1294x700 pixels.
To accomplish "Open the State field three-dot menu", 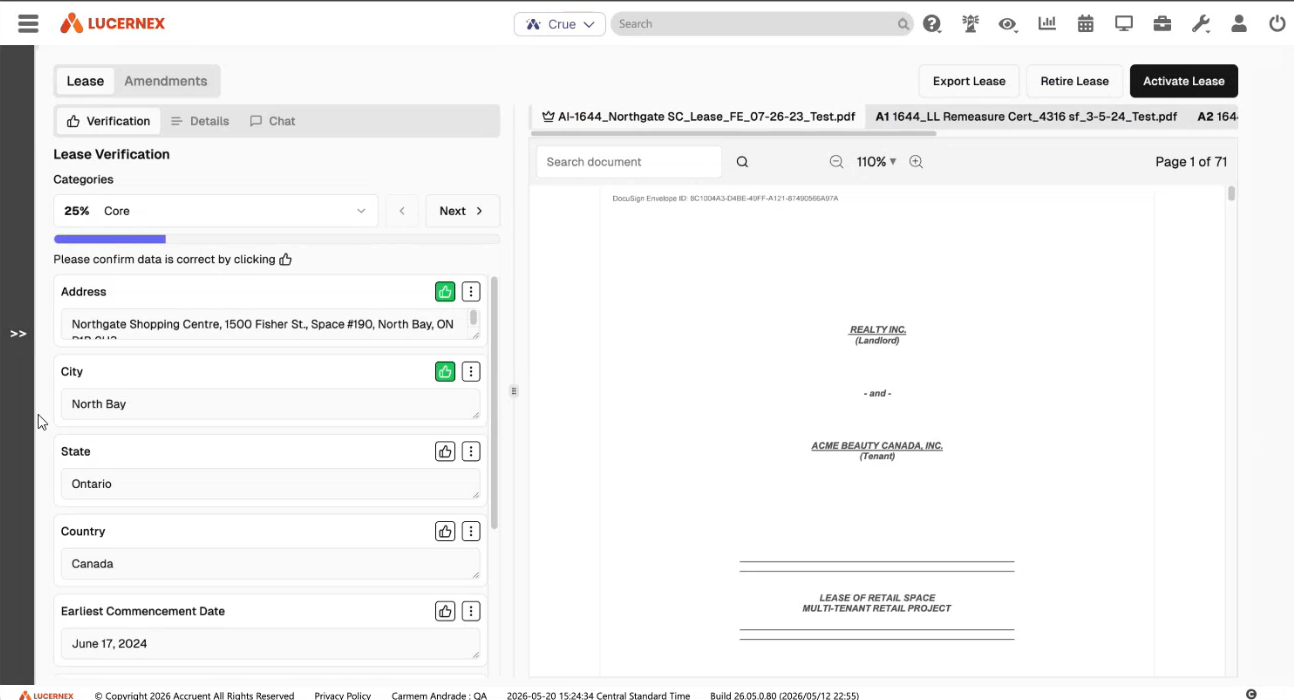I will tap(471, 452).
